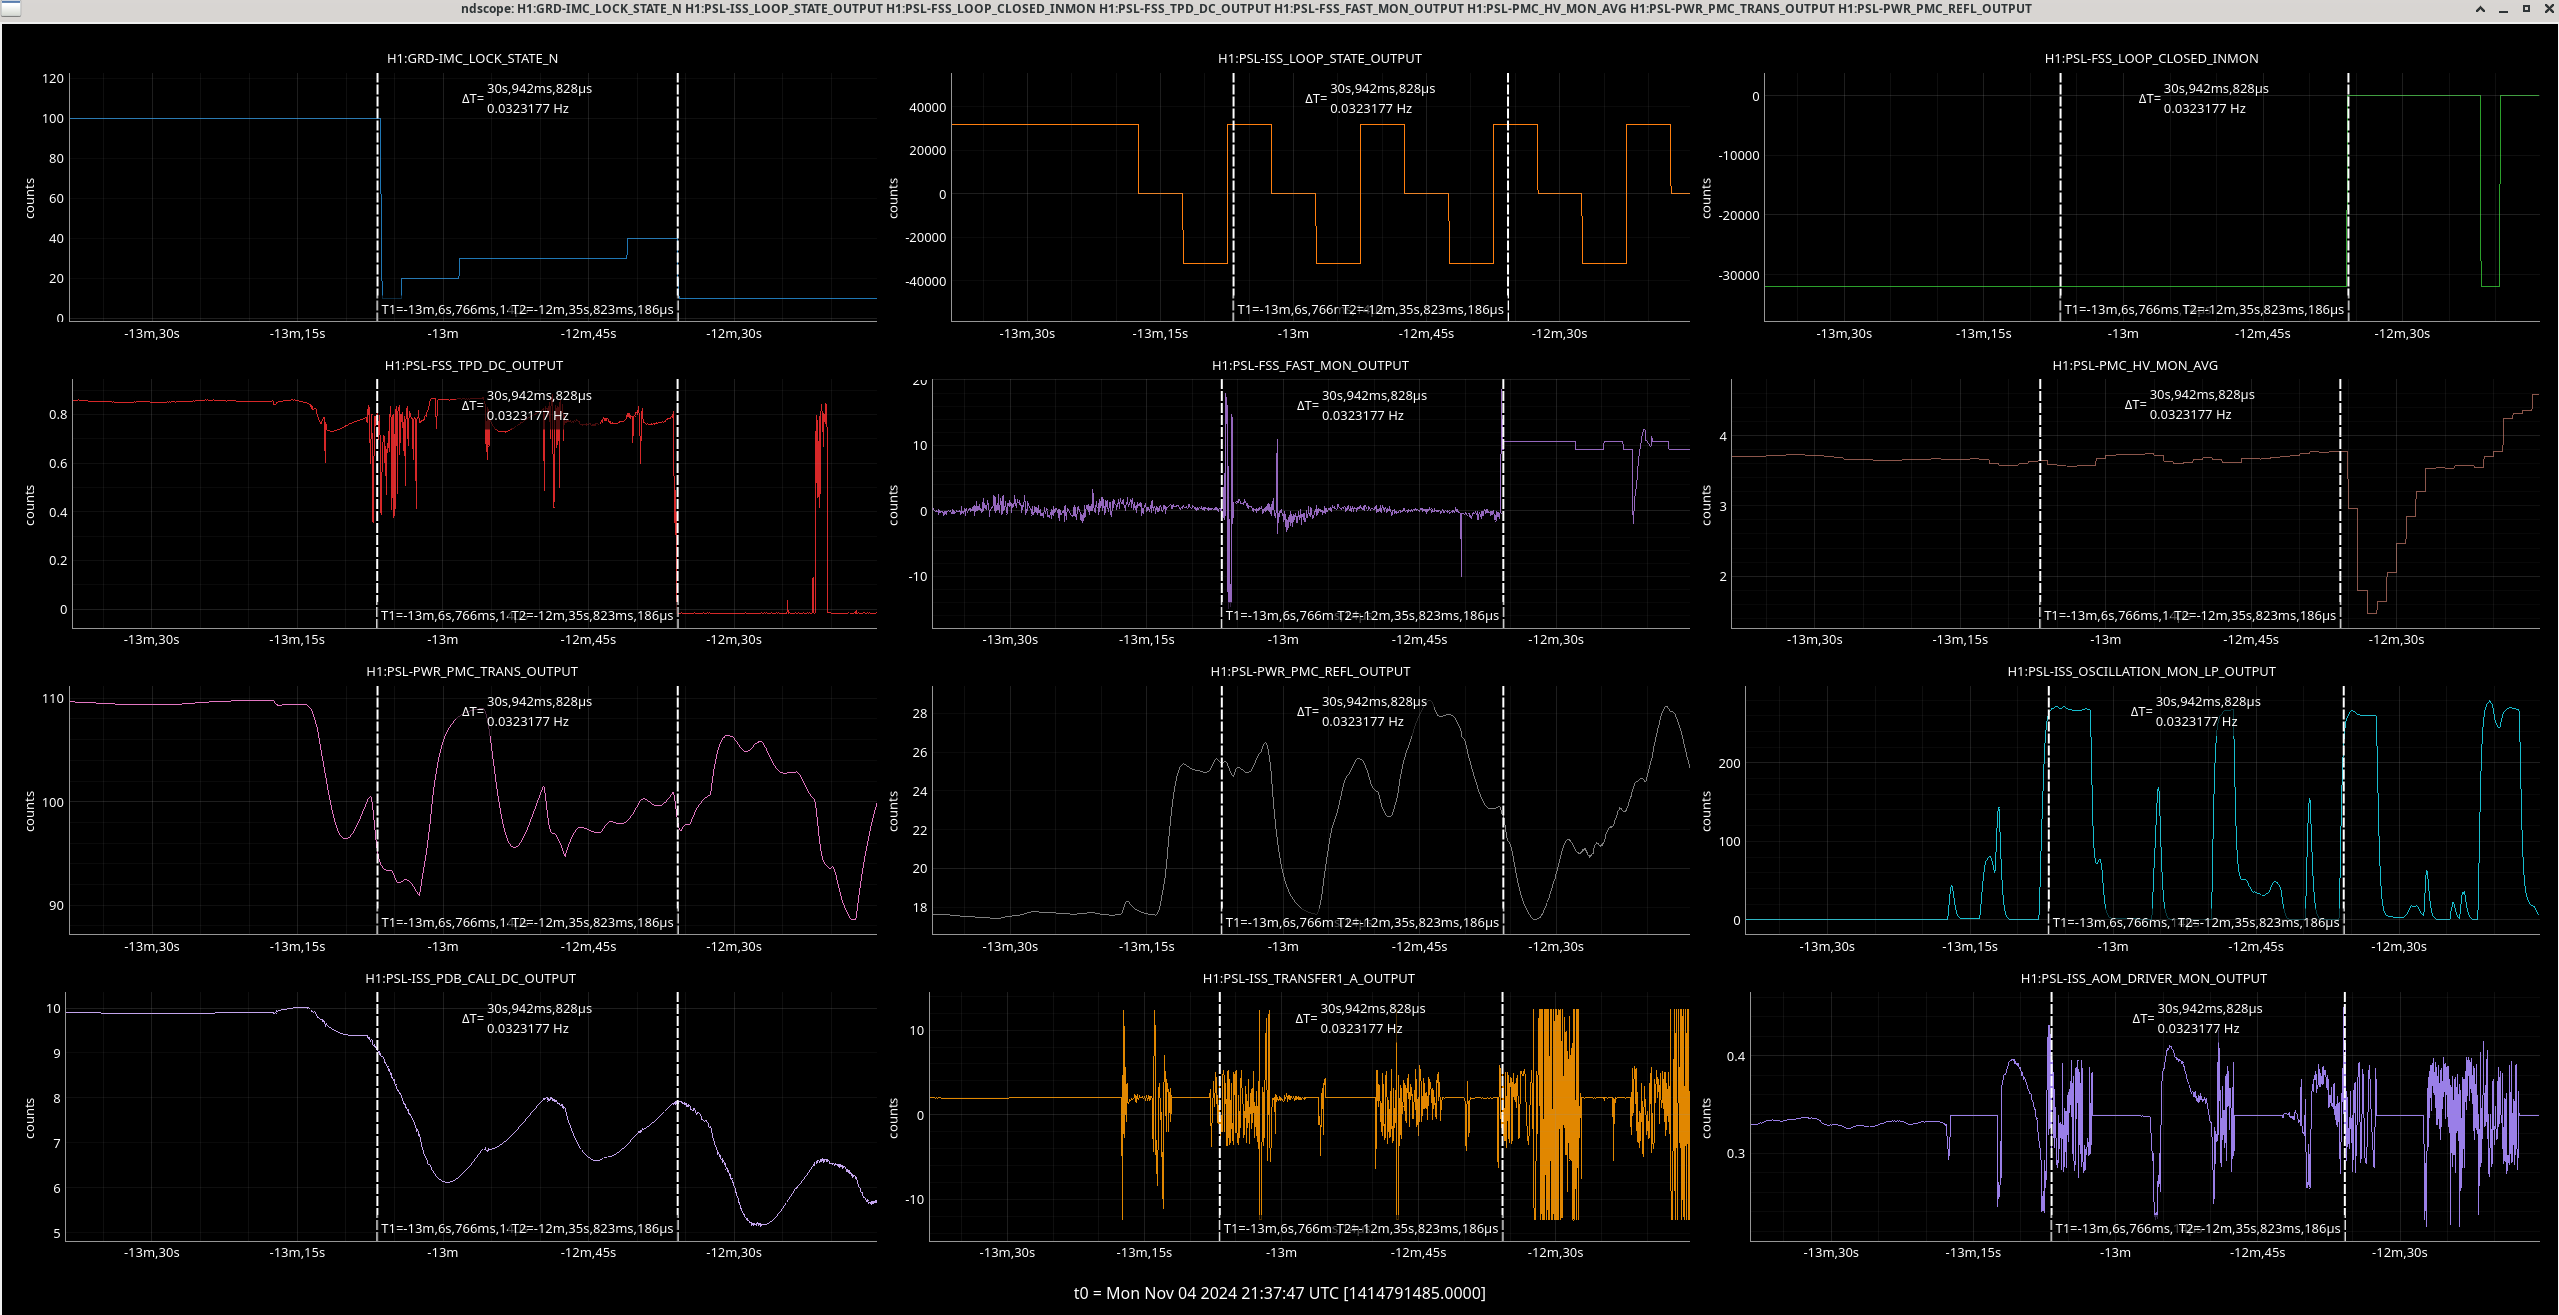The image size is (2559, 1315).
Task: Select the T2 cursor line in ISS_TRANSFER1_A_OUTPUT plot
Action: (1502, 1117)
